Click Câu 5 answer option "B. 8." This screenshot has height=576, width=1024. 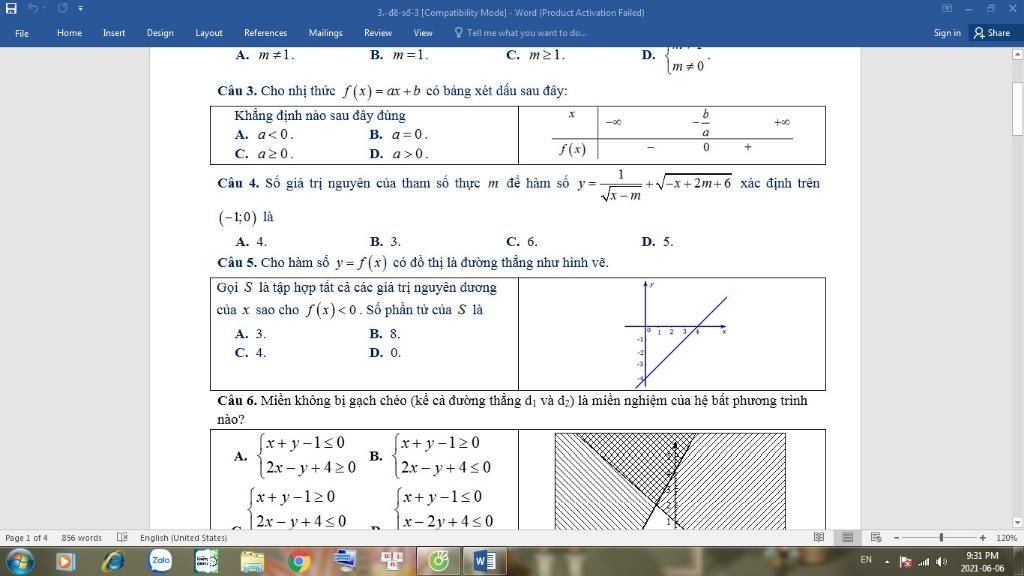click(385, 334)
